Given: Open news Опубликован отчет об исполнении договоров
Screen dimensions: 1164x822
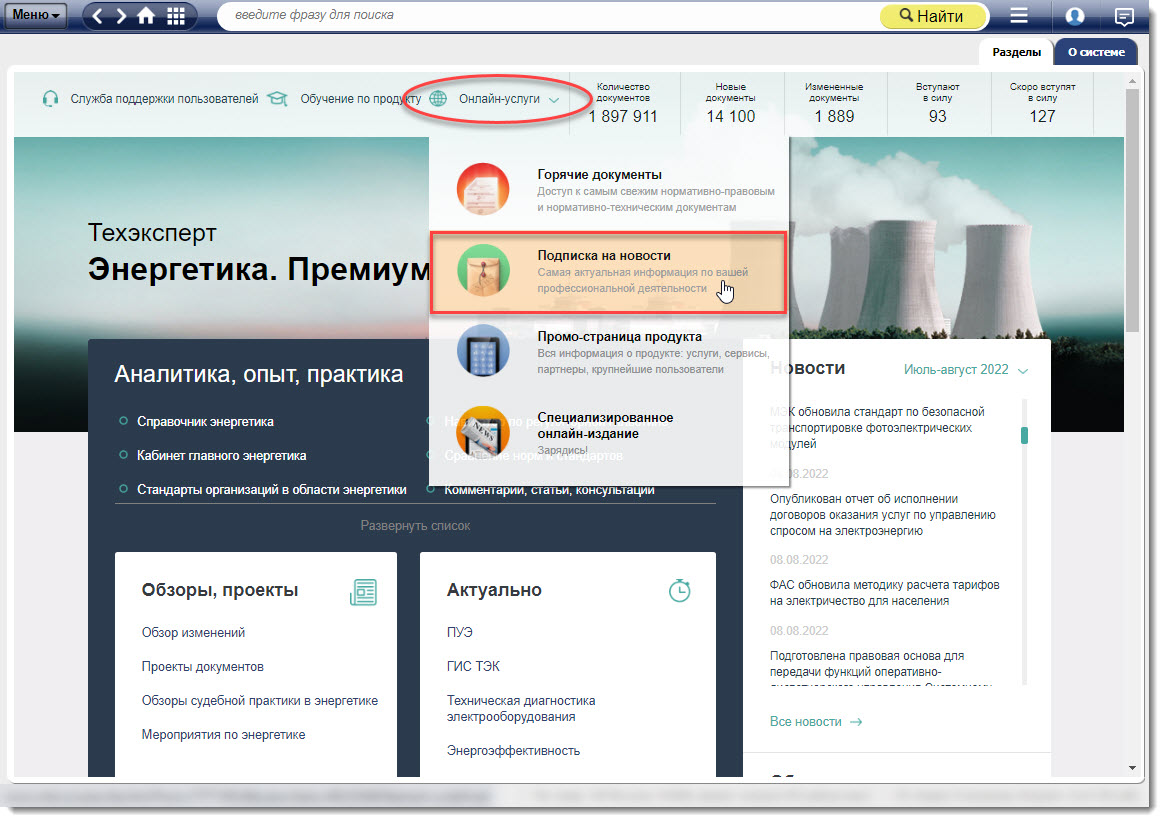Looking at the screenshot, I should [883, 515].
